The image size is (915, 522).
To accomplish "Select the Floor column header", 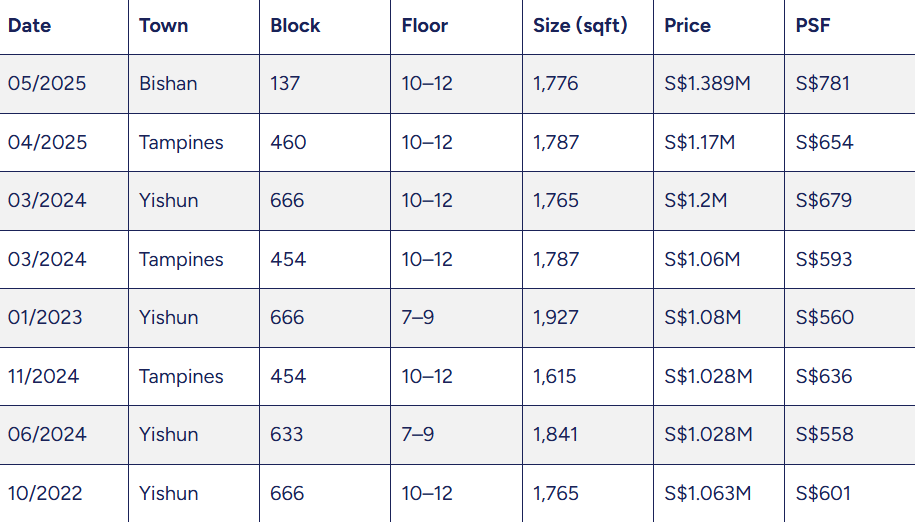I will 426,26.
